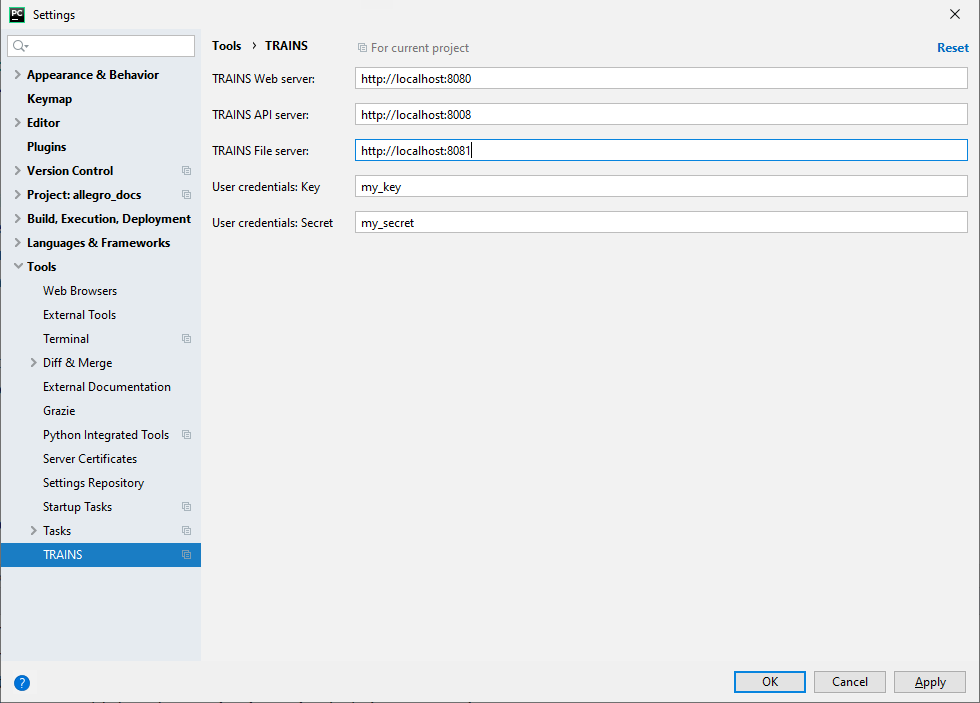This screenshot has height=703, width=980.
Task: Click the help question mark icon
Action: coord(22,683)
